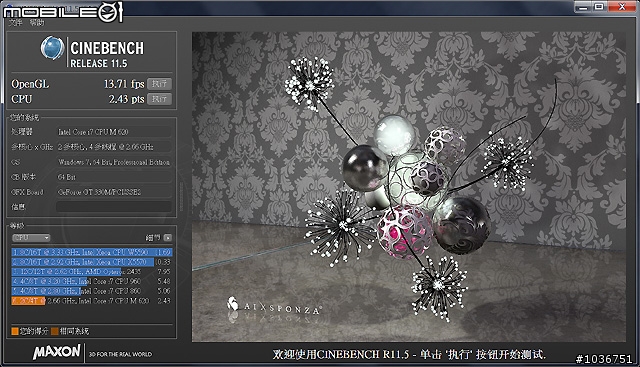Click the orange 'your score' legend swatch

coord(15,331)
